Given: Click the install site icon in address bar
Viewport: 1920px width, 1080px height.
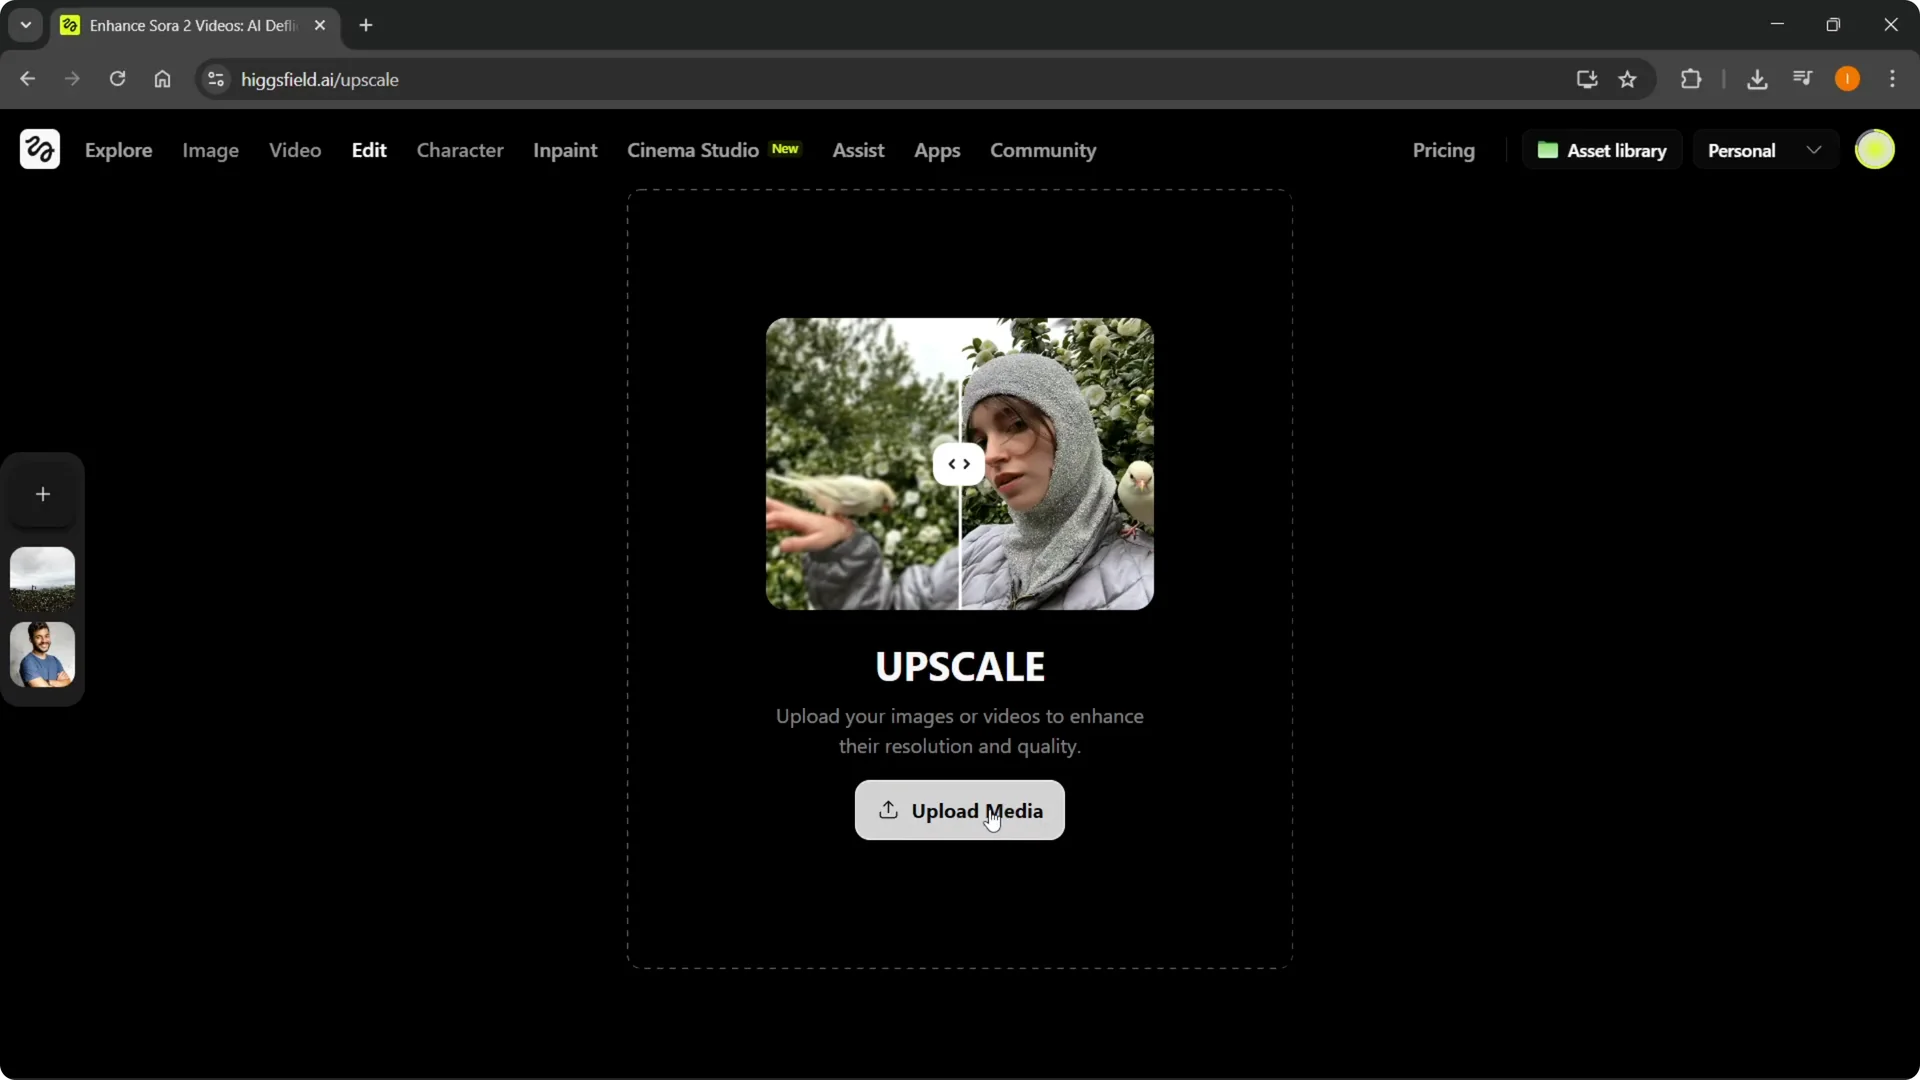Looking at the screenshot, I should [1587, 80].
